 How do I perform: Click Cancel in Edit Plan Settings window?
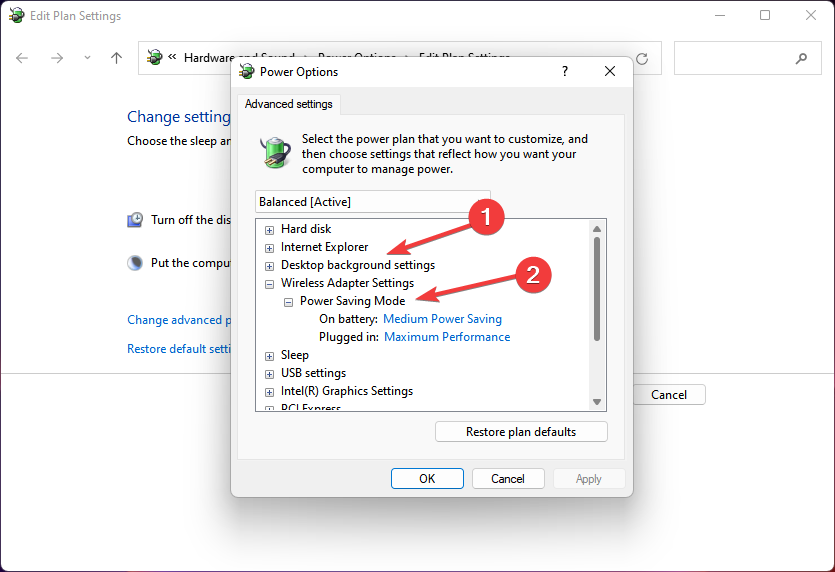tap(669, 395)
